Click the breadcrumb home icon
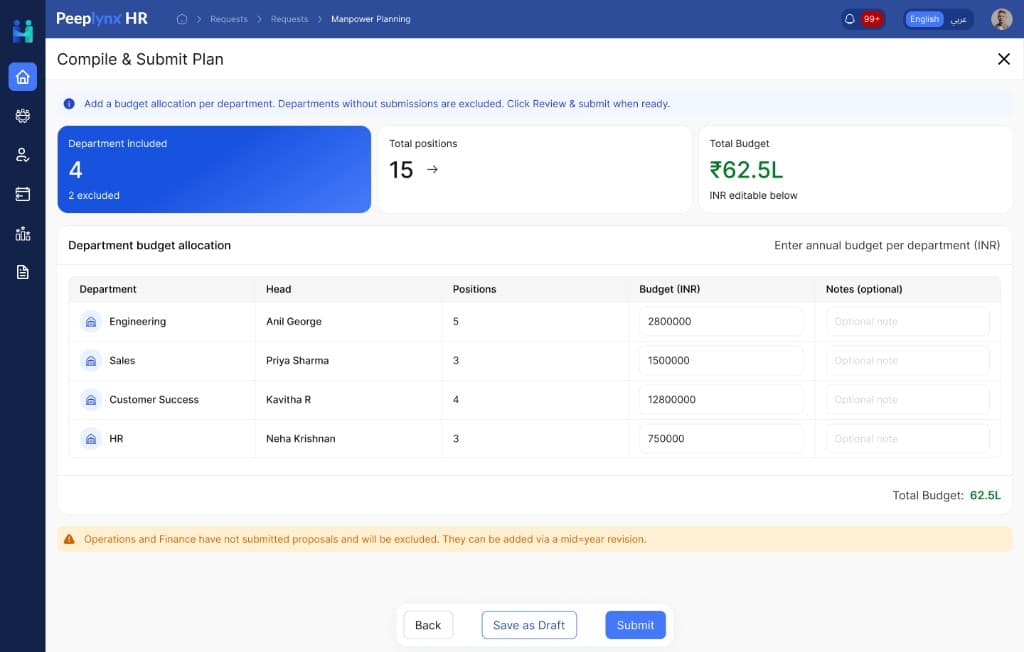The width and height of the screenshot is (1024, 652). click(182, 19)
